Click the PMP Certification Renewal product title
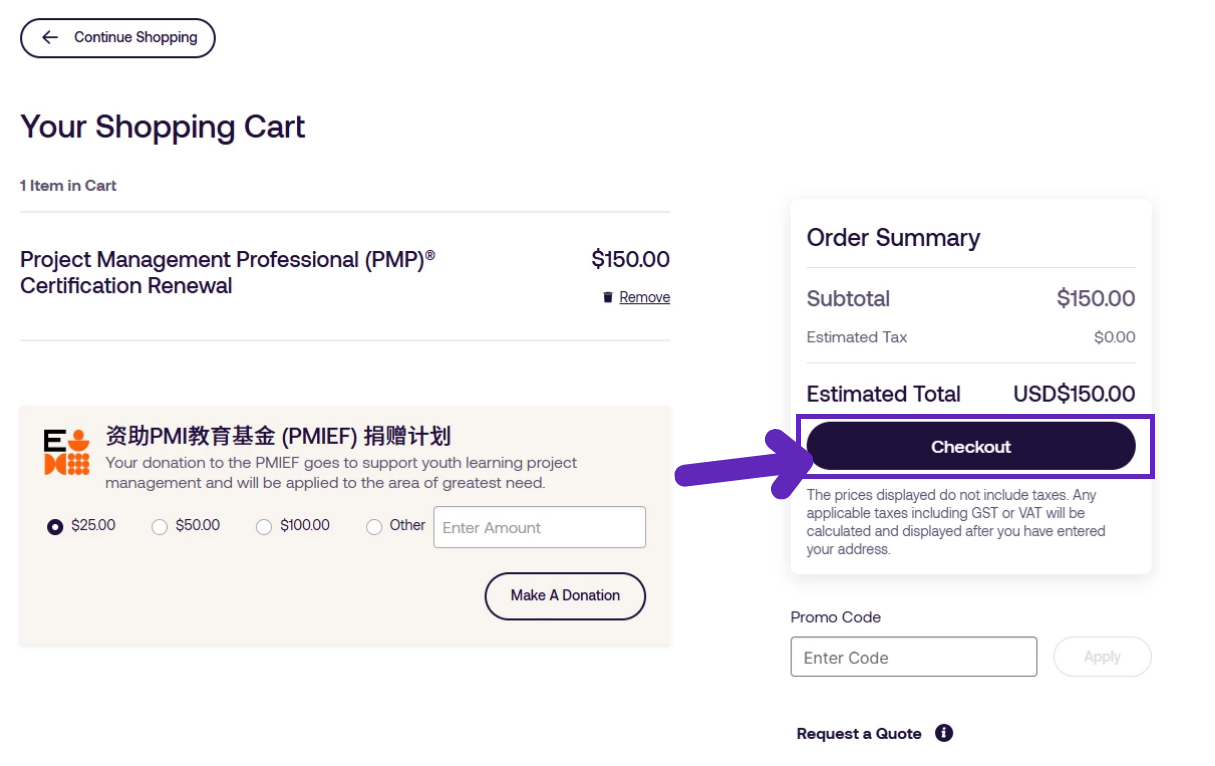This screenshot has height=766, width=1215. (225, 272)
